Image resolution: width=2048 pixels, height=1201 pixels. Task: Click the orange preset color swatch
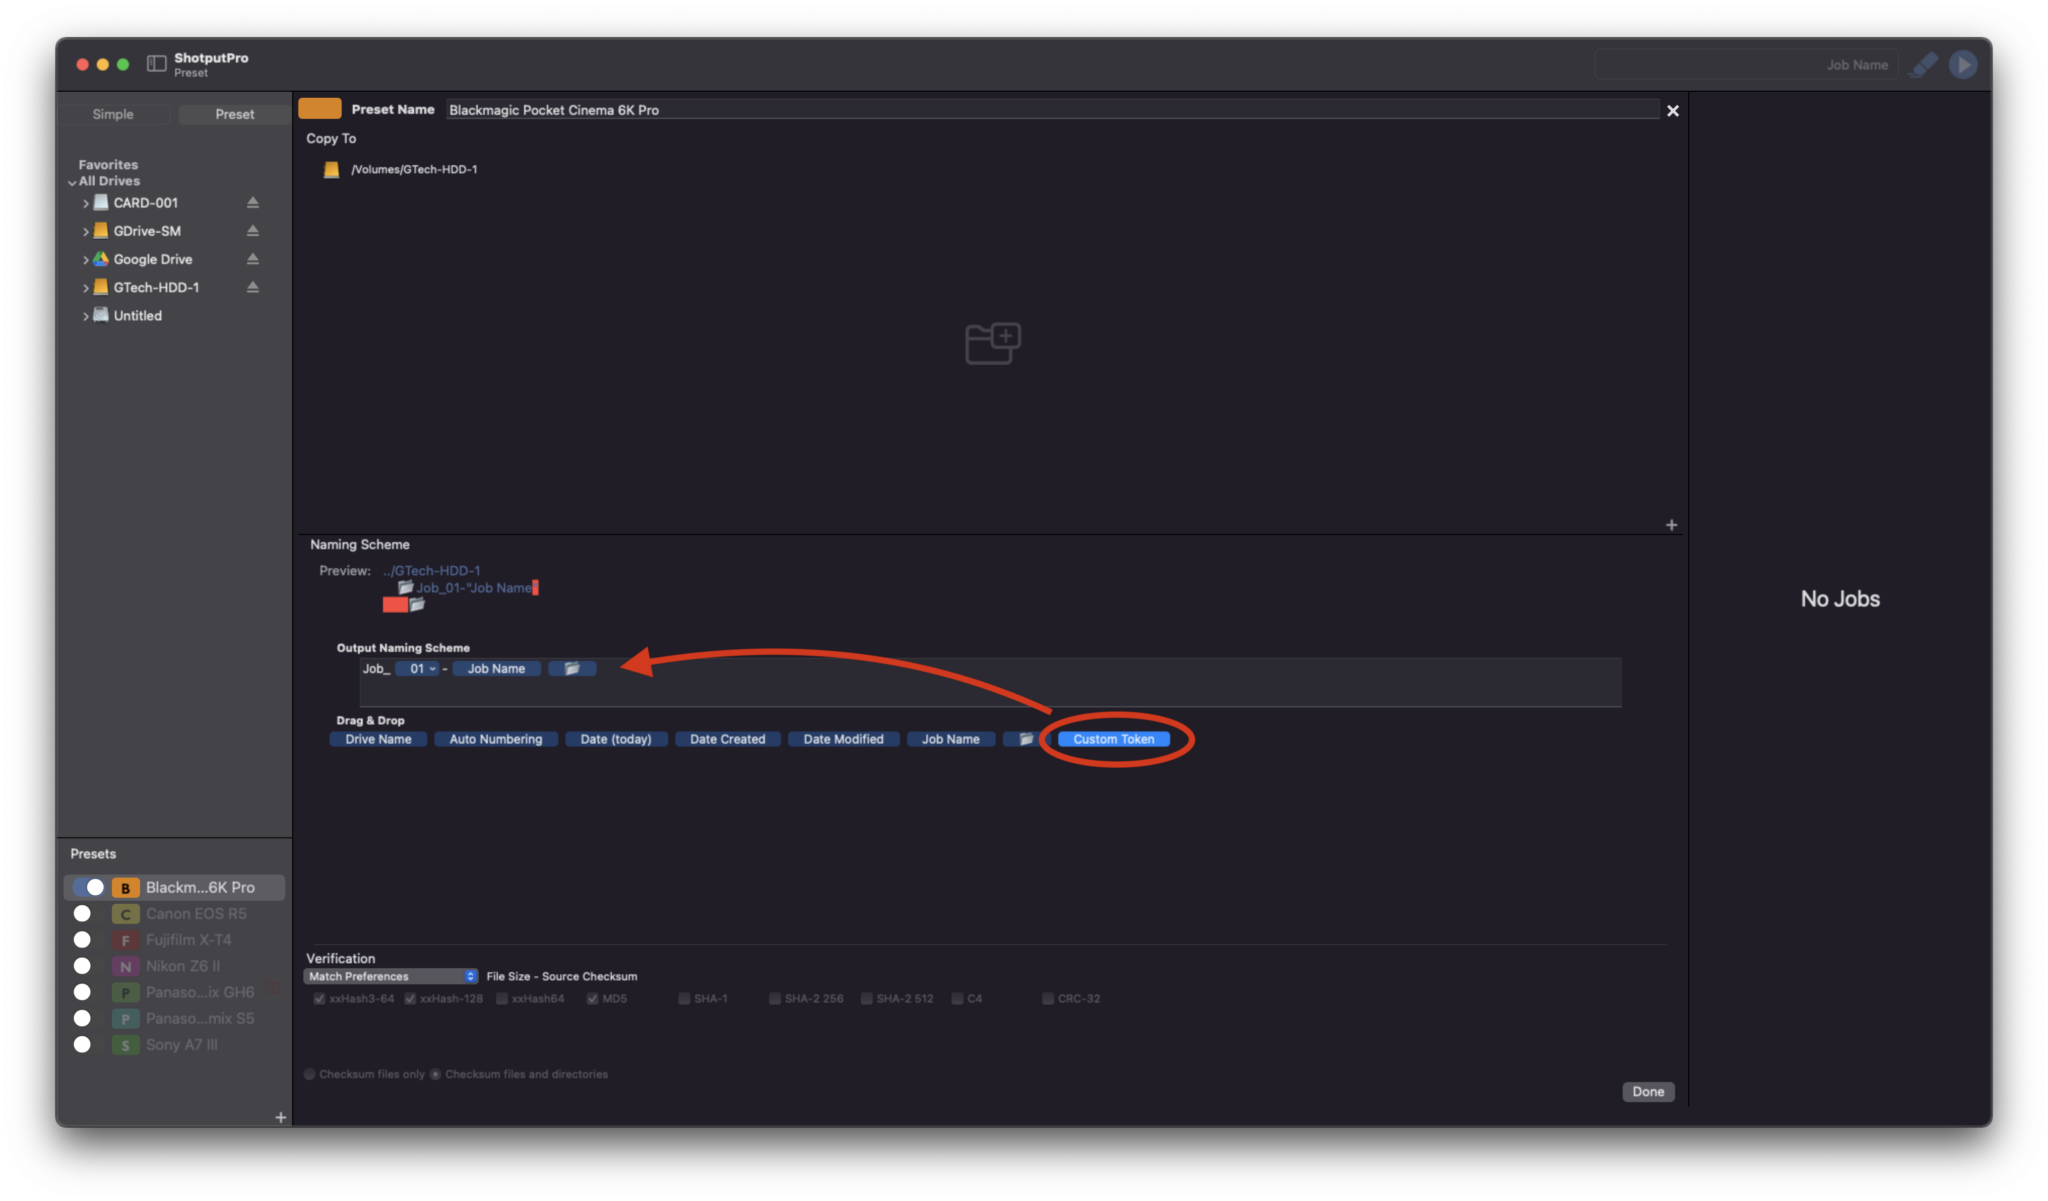tap(320, 109)
